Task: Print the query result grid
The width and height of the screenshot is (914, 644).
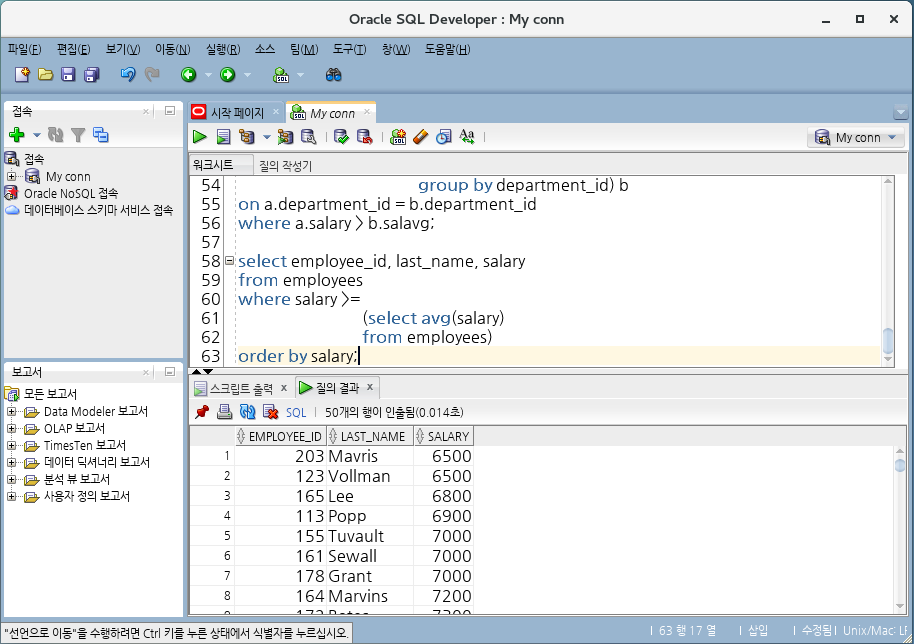Action: 224,412
